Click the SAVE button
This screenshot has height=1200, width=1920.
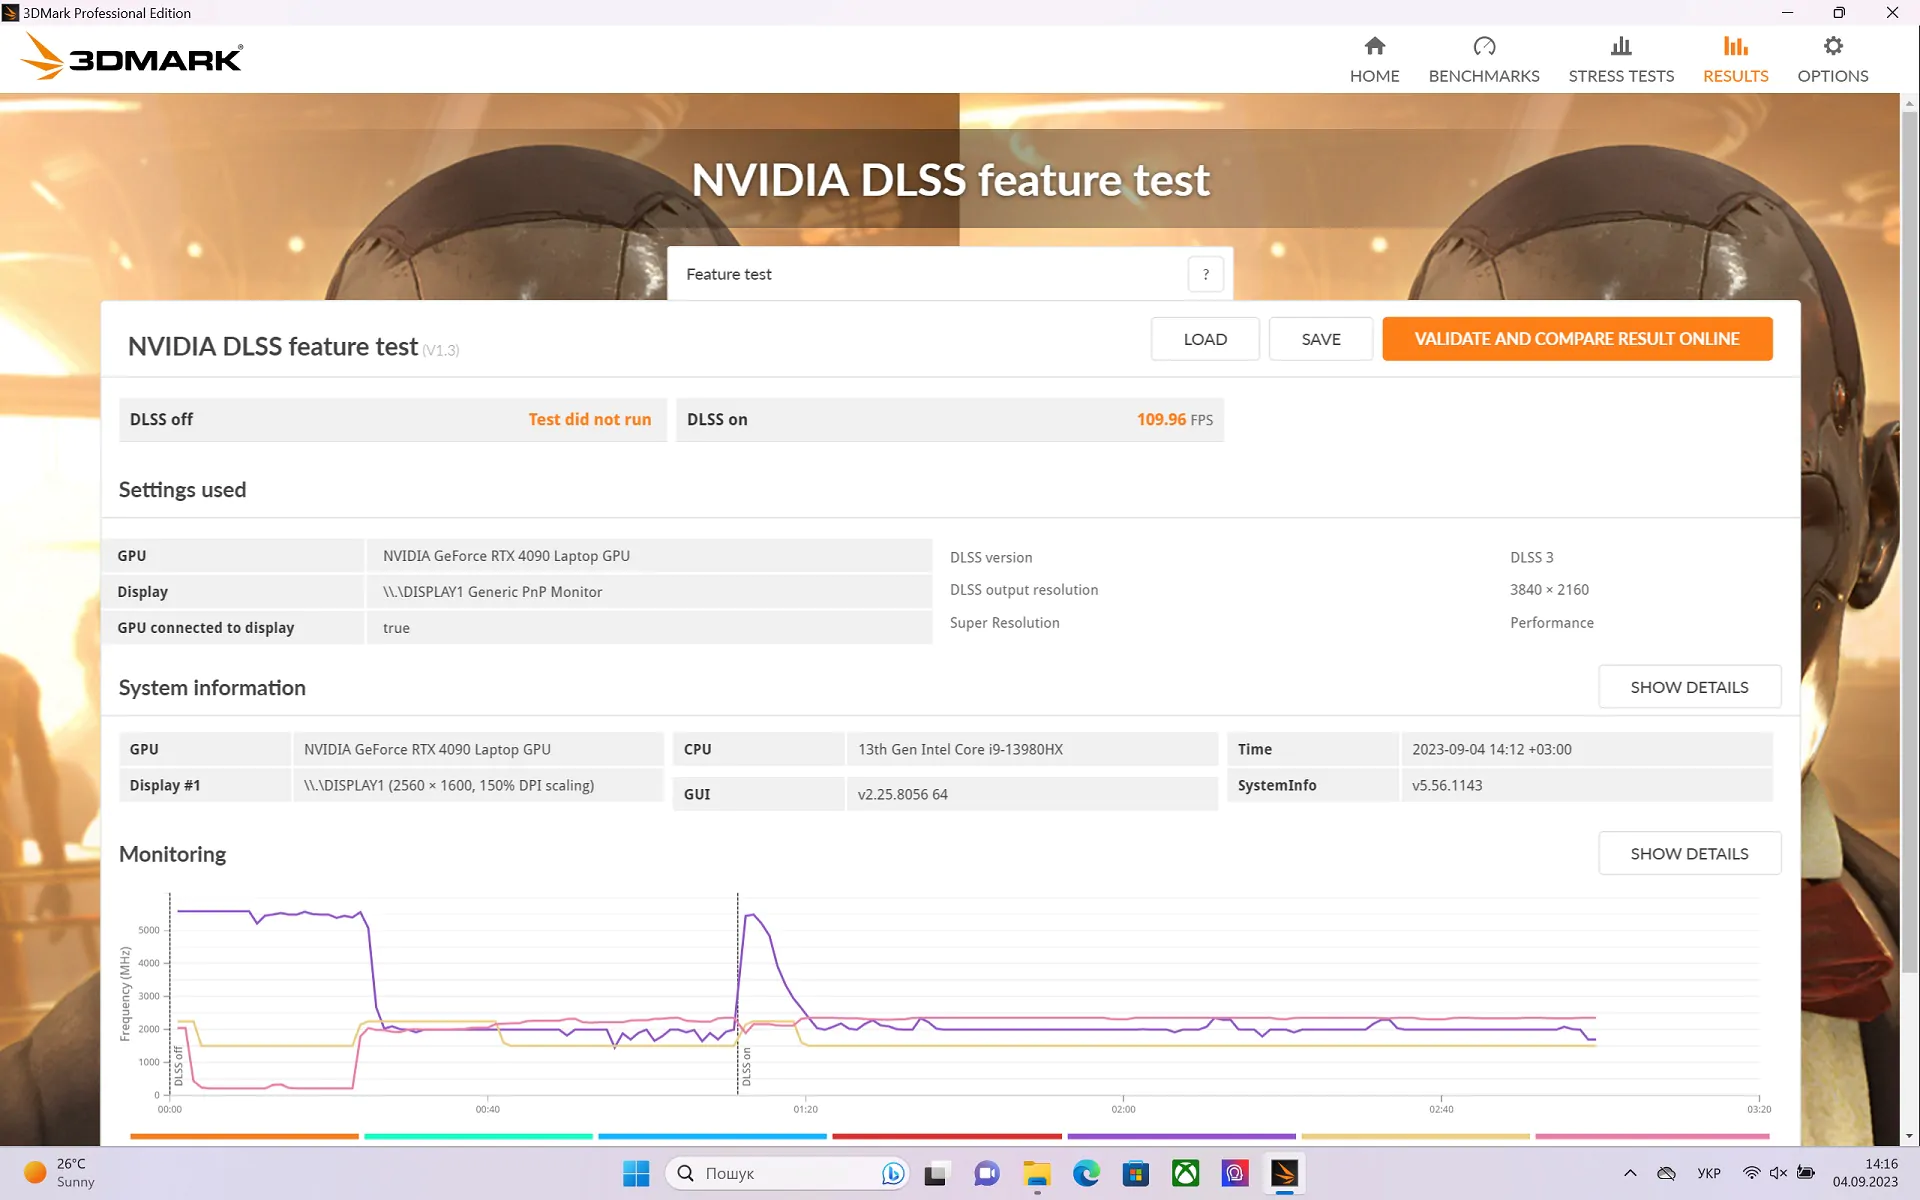tap(1320, 339)
